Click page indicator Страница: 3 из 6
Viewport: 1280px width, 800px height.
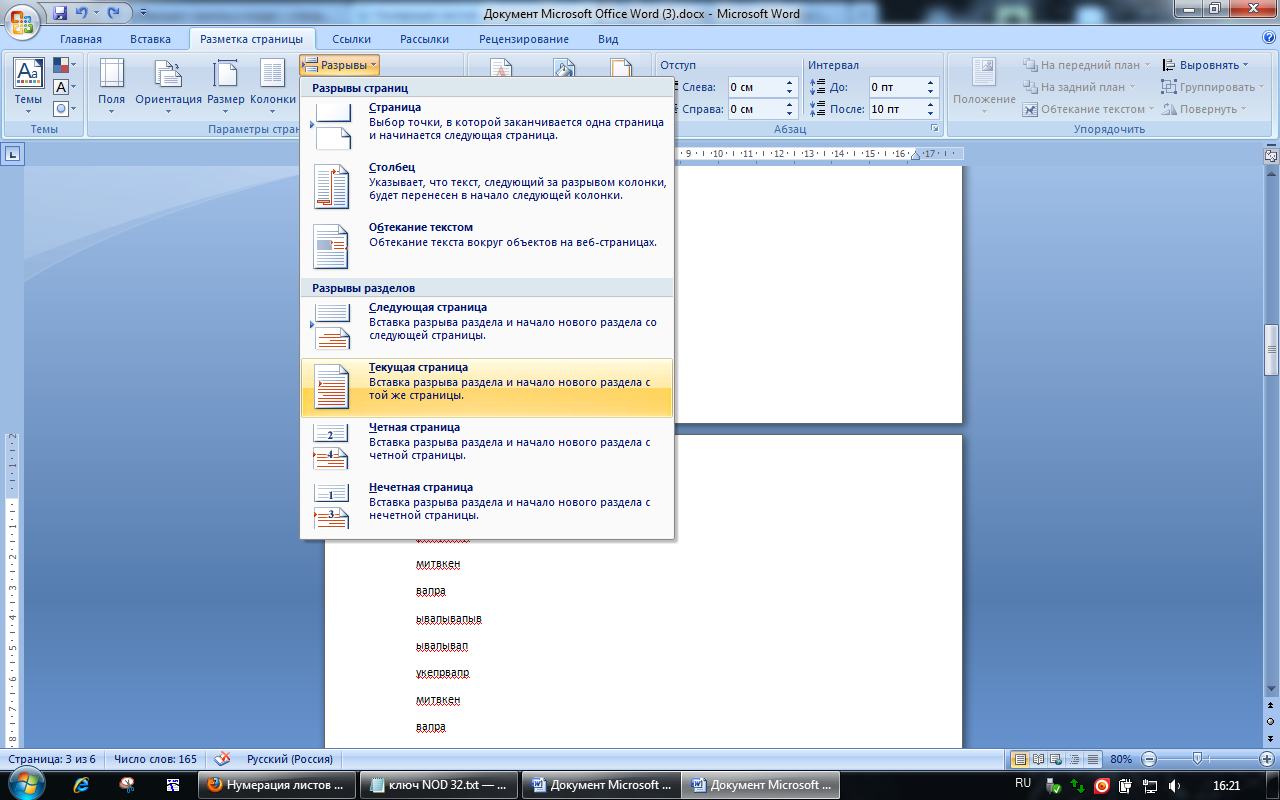[51, 760]
